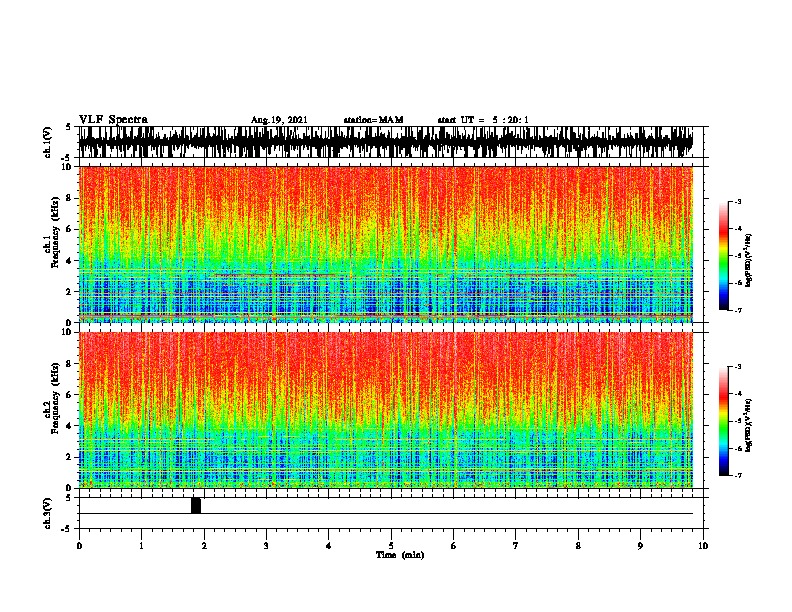The image size is (792, 612).
Task: Click the '-3' label on ch.1 colorbar
Action: click(738, 201)
